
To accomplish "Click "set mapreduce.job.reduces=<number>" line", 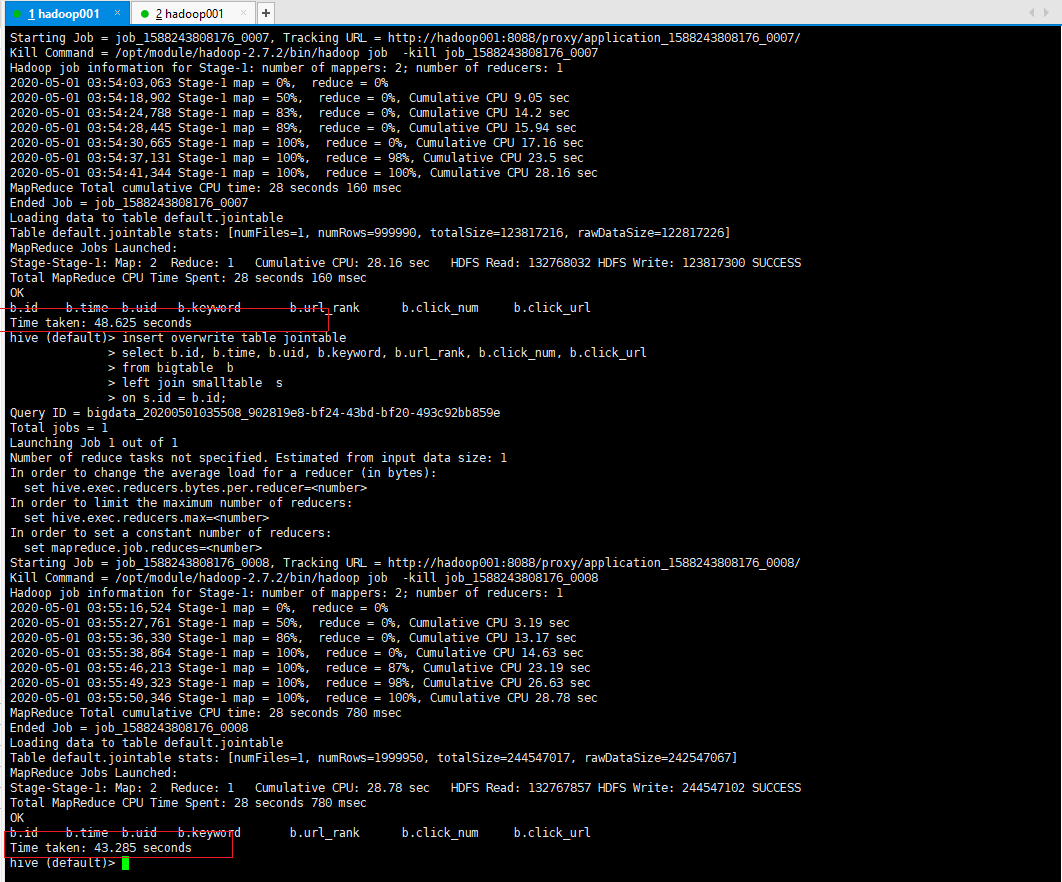I will point(143,547).
